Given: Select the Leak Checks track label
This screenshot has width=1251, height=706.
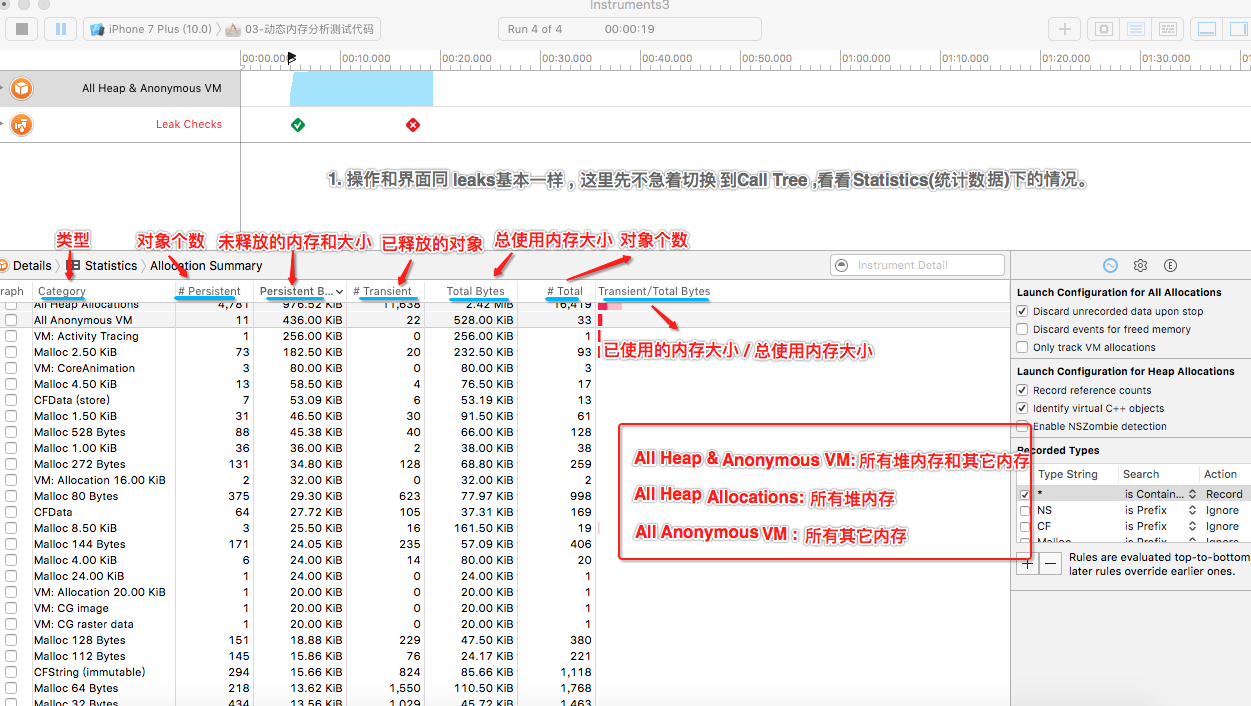Looking at the screenshot, I should pyautogui.click(x=189, y=125).
